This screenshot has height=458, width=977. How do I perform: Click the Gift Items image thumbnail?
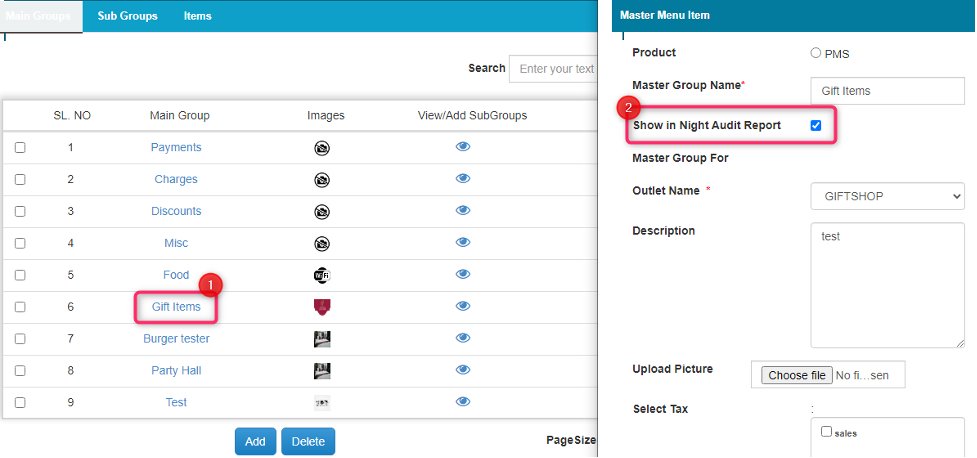point(322,307)
